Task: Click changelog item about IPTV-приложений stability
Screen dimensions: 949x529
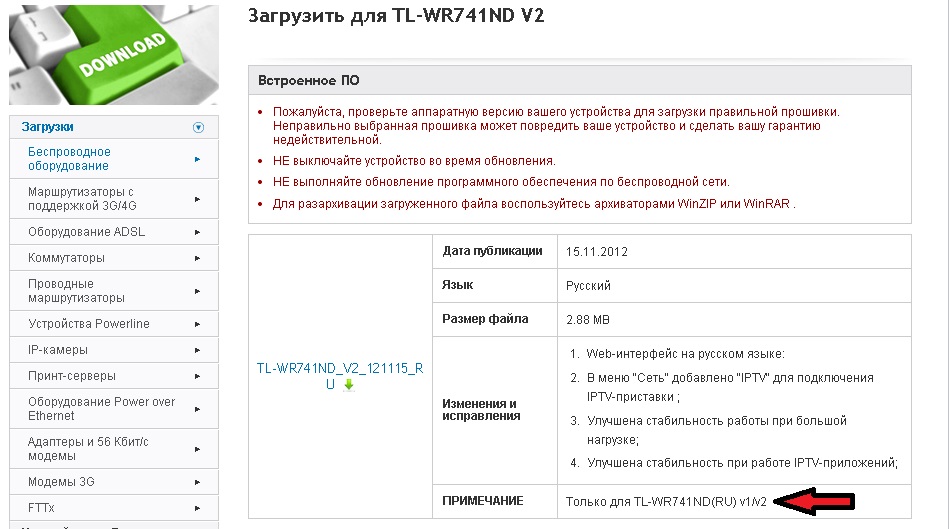Action: pos(742,463)
